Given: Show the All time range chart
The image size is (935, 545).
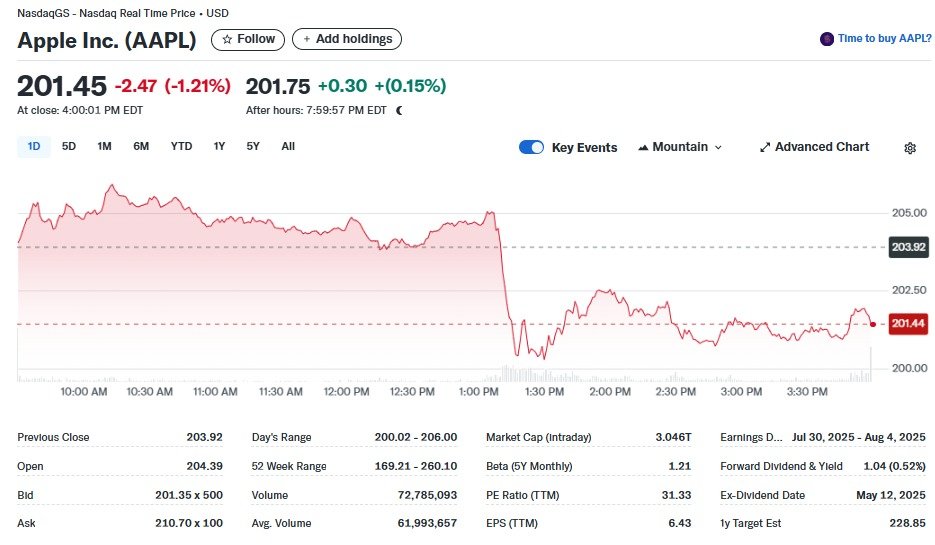Looking at the screenshot, I should [288, 146].
